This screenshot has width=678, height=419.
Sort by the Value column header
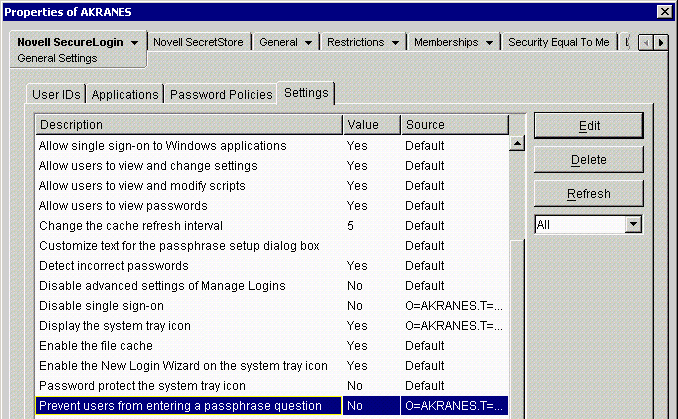pyautogui.click(x=372, y=125)
